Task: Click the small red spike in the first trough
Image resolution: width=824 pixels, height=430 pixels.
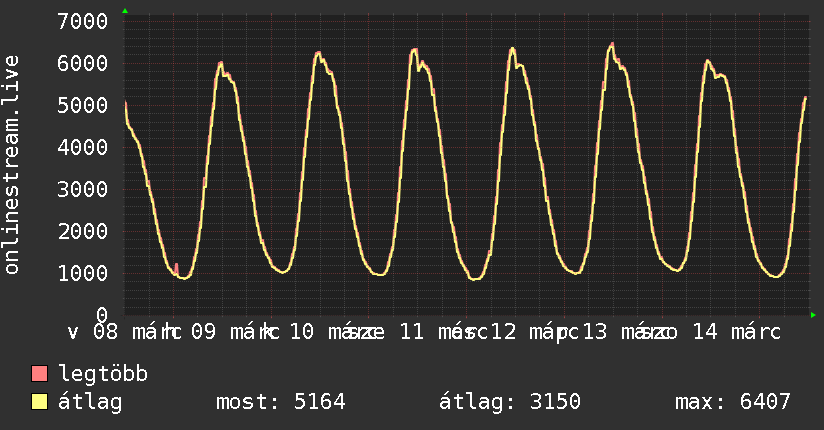Action: [x=176, y=266]
